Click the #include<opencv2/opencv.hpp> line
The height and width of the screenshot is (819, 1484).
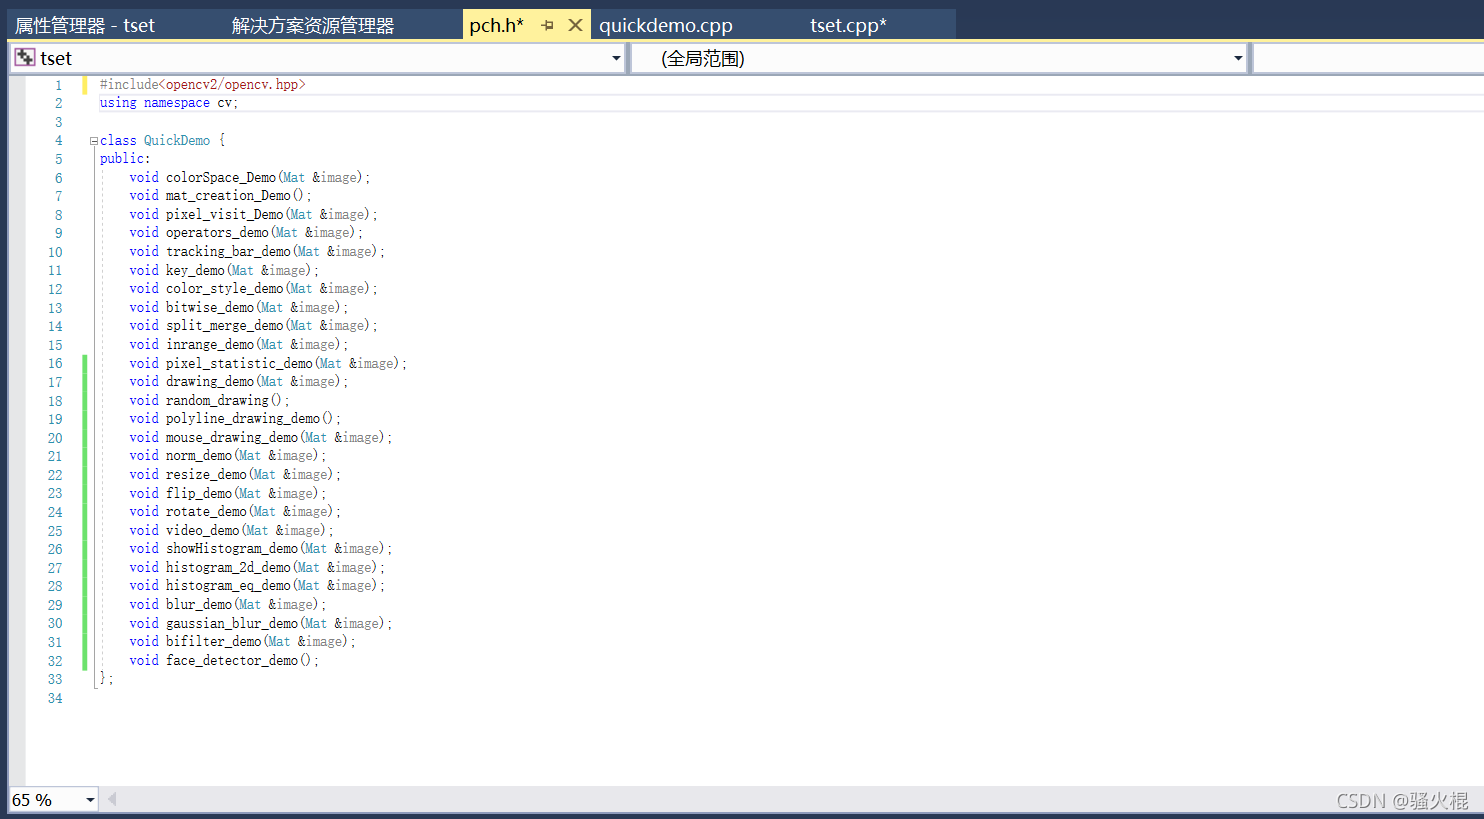tap(203, 84)
